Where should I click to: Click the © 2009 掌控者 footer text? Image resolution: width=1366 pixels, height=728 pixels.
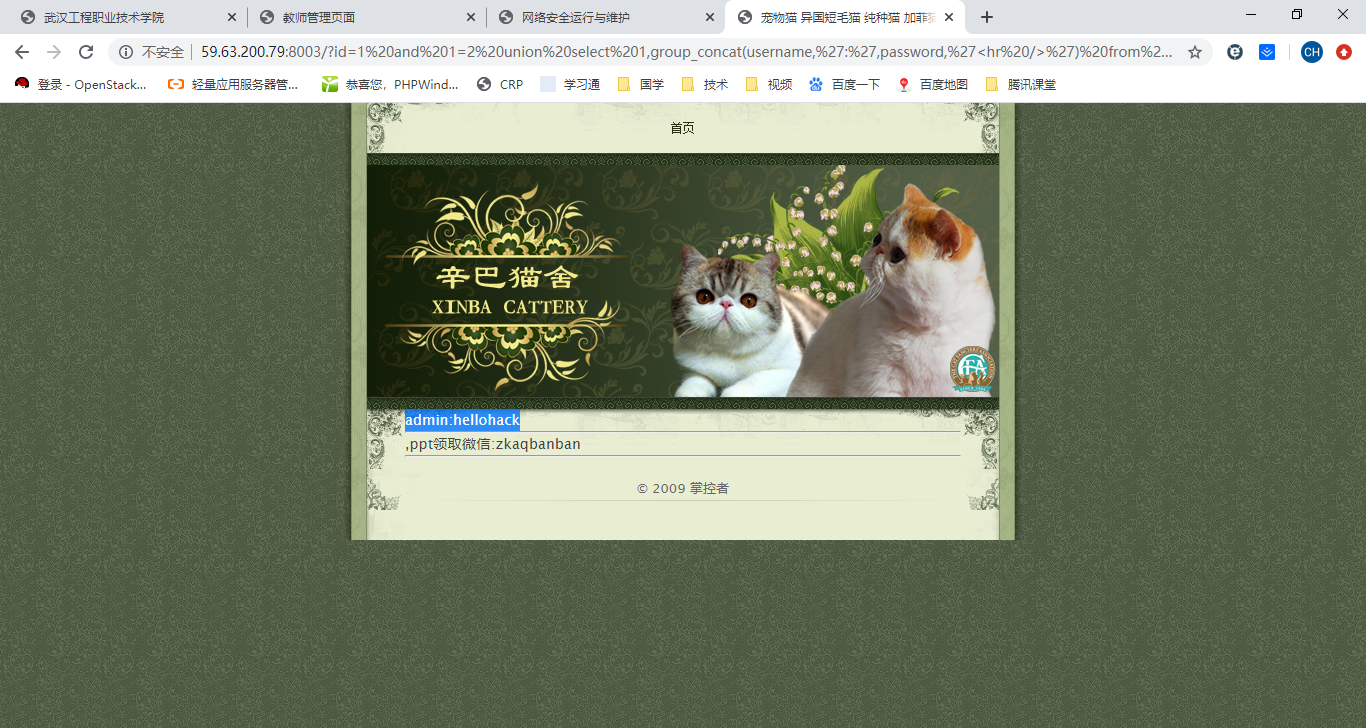point(683,489)
